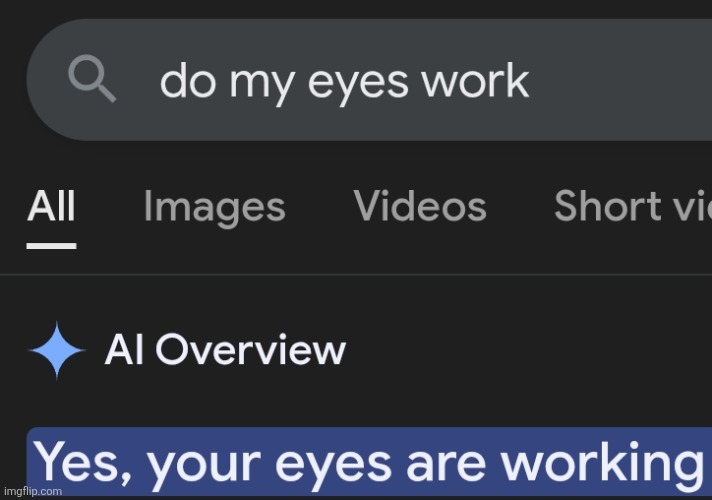Image resolution: width=712 pixels, height=500 pixels.
Task: Click the highlighted 'Yes, your eyes are working' text
Action: 369,463
